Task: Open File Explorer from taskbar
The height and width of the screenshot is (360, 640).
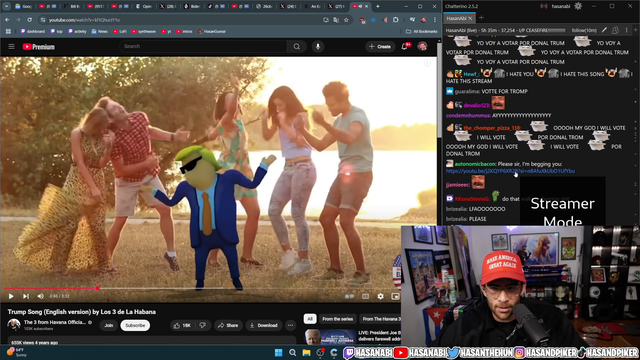Action: click(306, 353)
